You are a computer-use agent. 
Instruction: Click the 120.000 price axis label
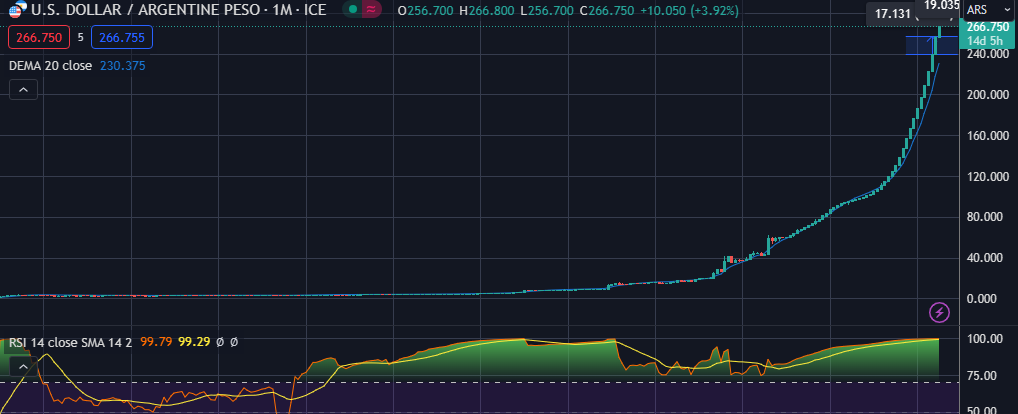987,177
